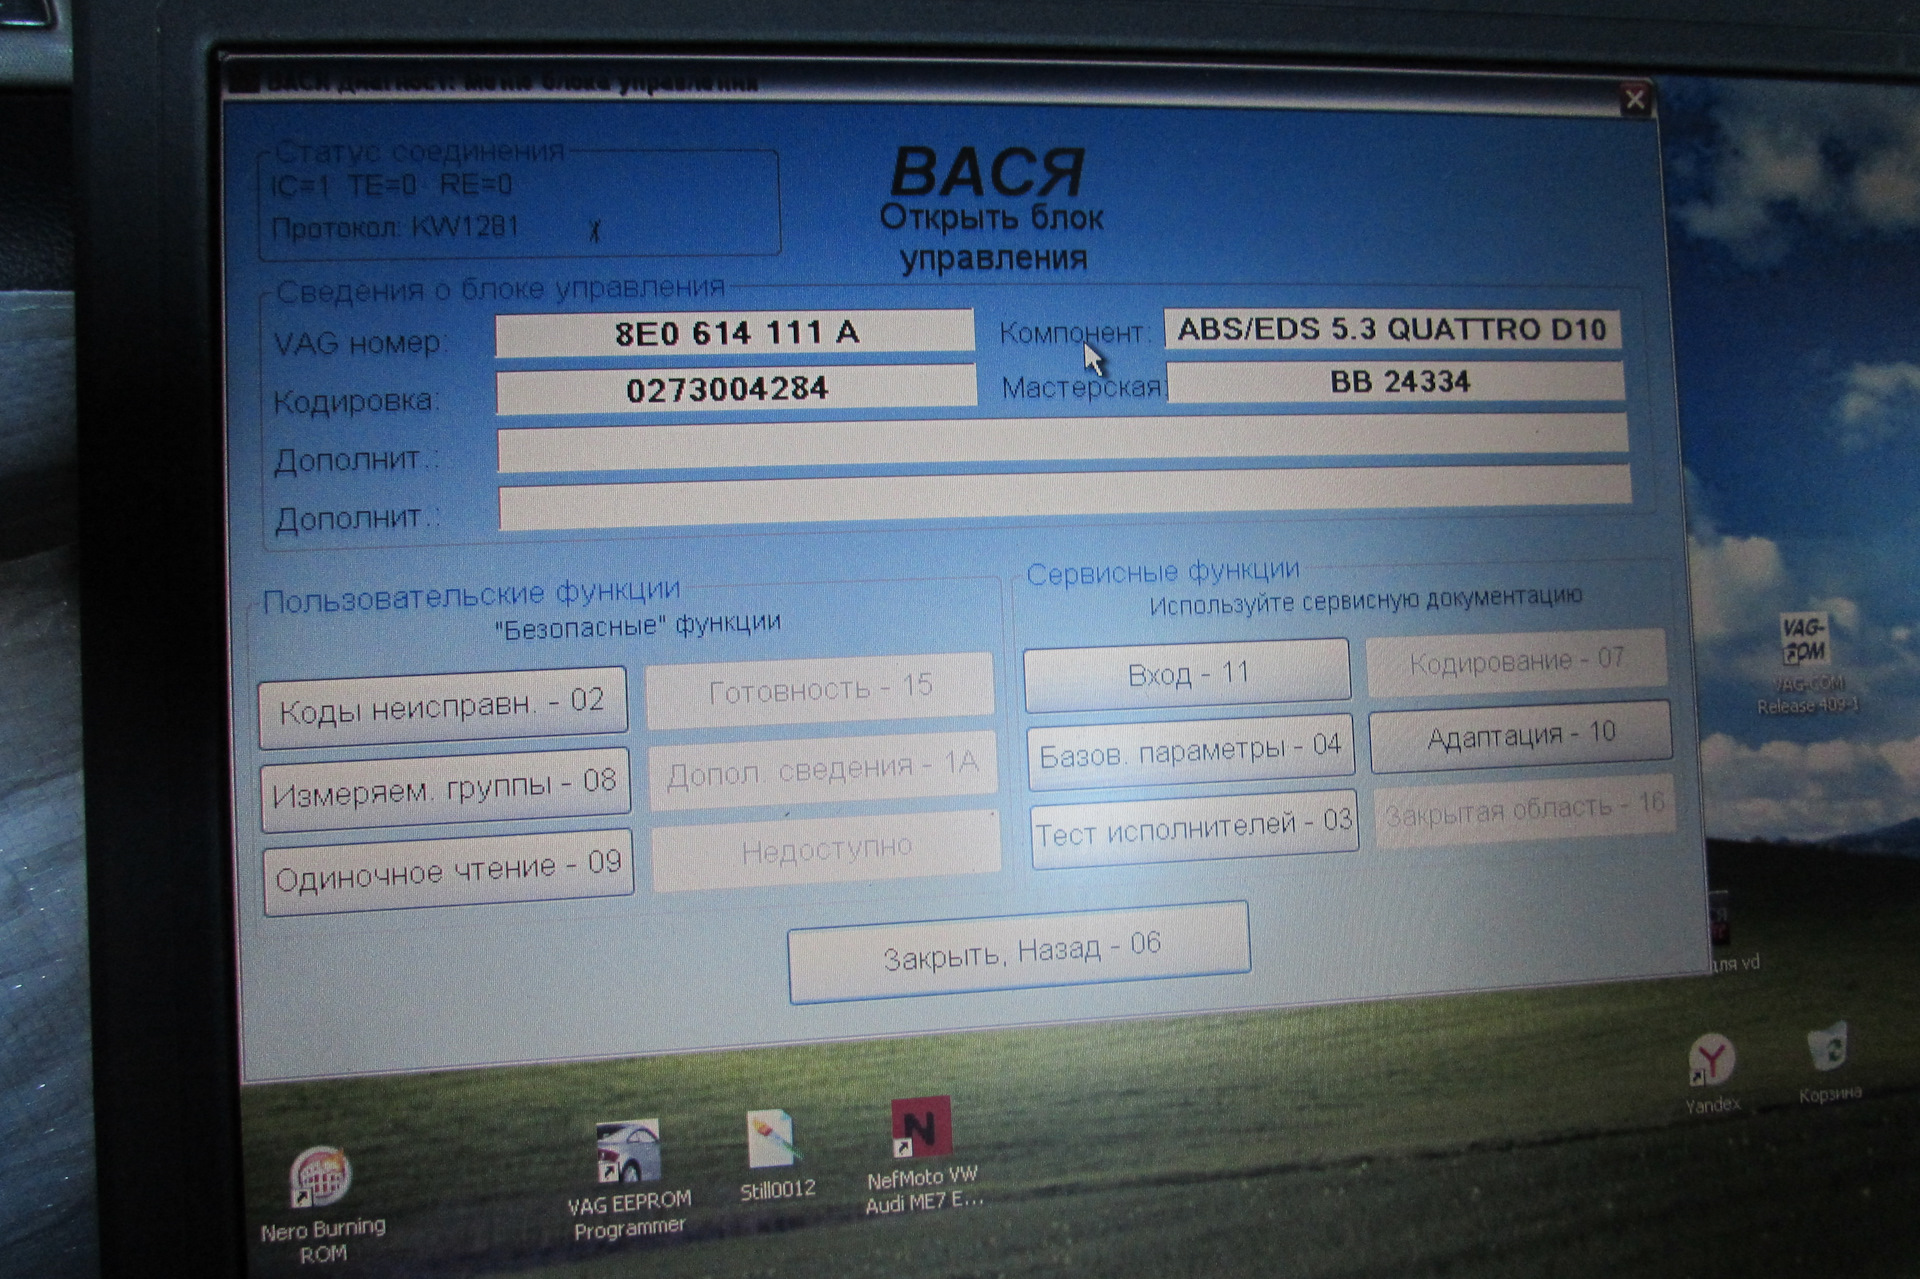1920x1279 pixels.
Task: Click the VAG номер field 8E0 614 111 A
Action: tap(735, 332)
